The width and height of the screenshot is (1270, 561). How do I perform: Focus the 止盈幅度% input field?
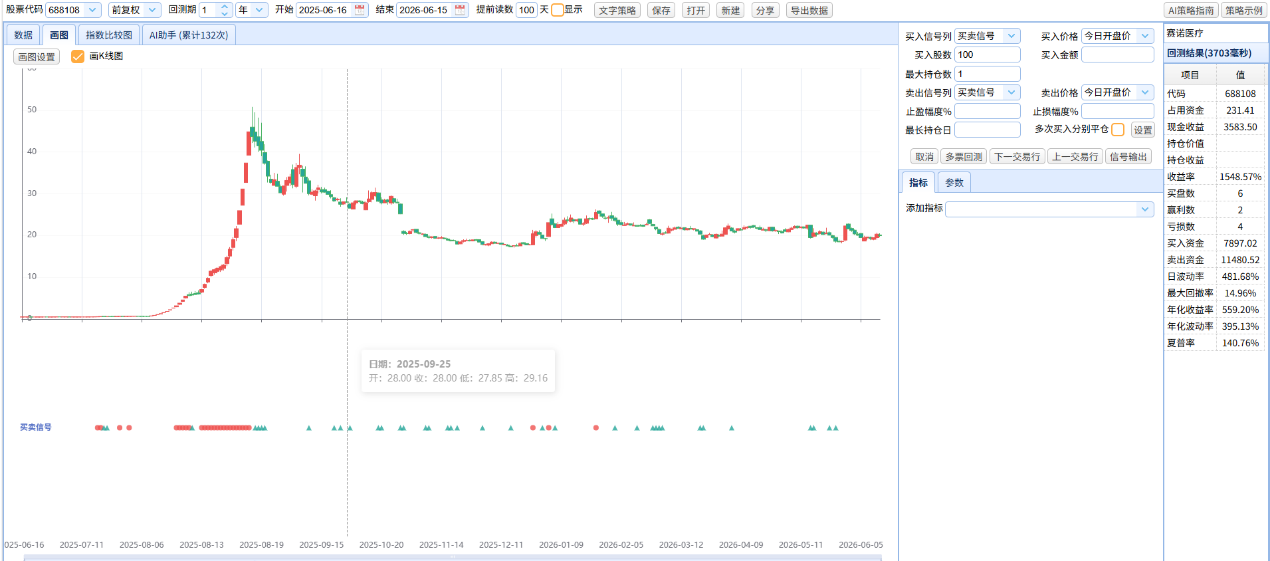987,111
